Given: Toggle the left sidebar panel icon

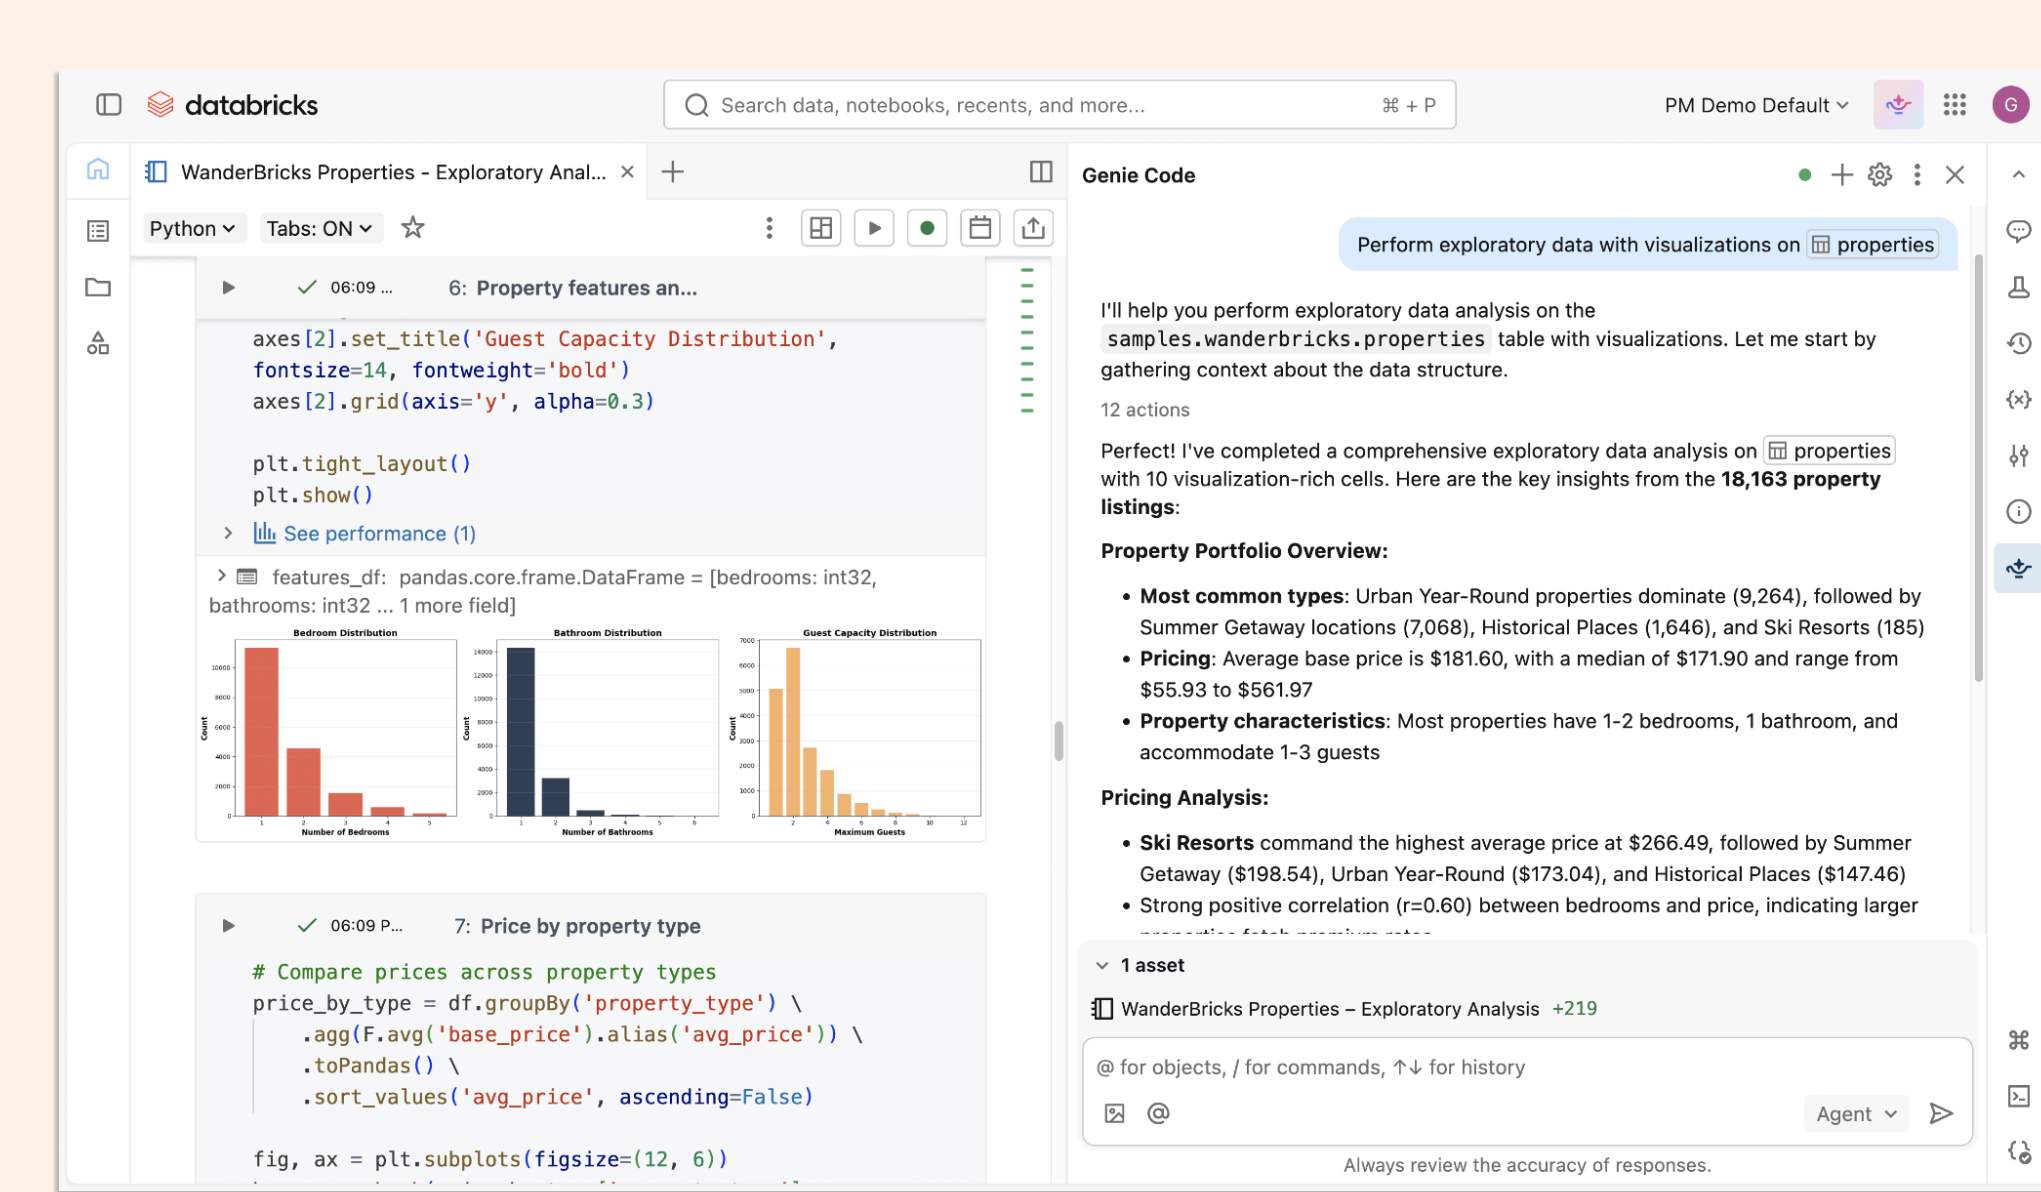Looking at the screenshot, I should coord(108,105).
